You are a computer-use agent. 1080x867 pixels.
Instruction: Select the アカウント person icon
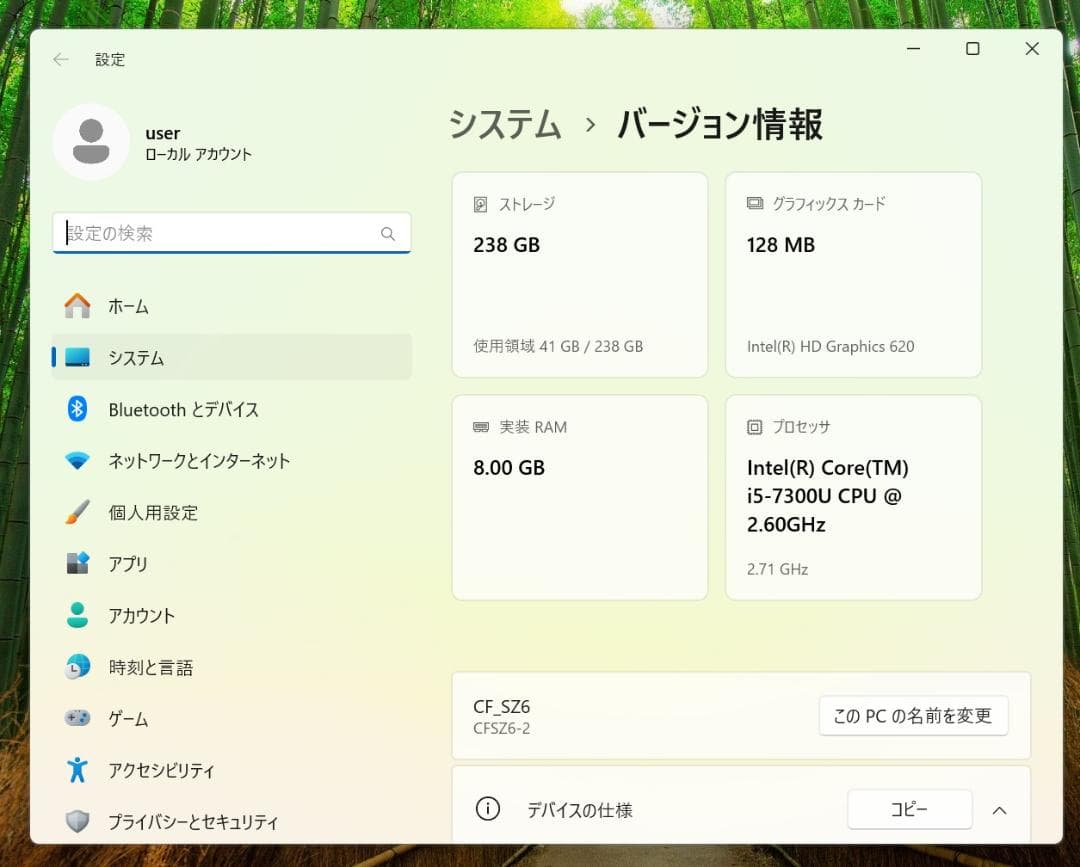click(x=78, y=615)
